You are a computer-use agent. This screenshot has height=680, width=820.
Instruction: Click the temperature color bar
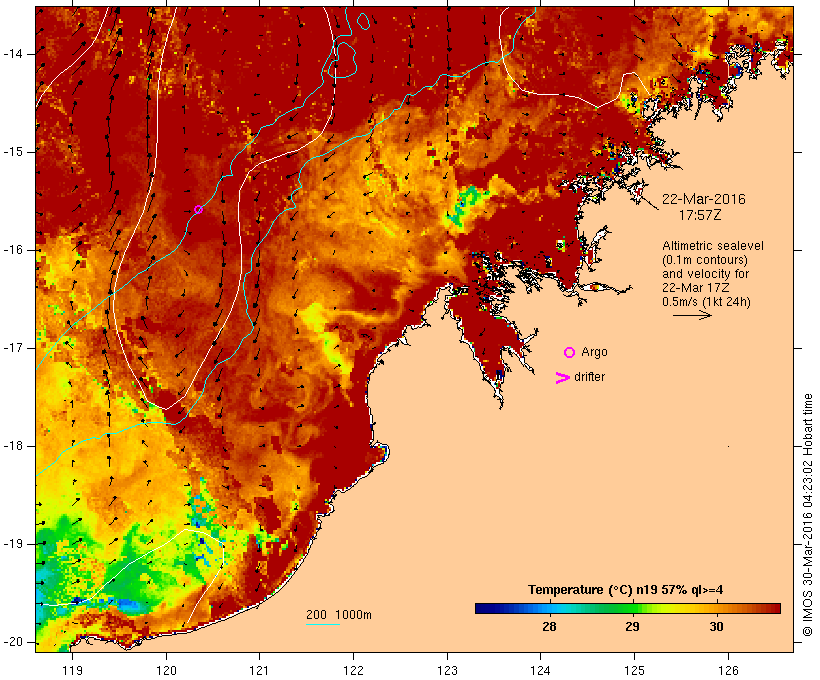628,608
